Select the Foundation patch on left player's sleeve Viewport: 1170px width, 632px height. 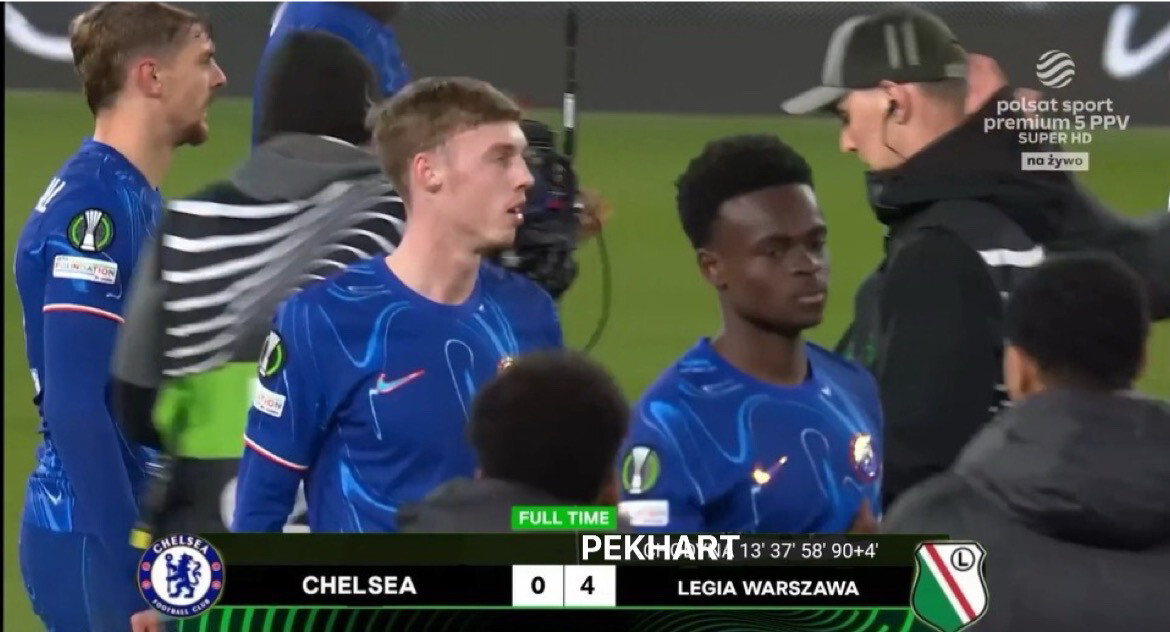(85, 269)
